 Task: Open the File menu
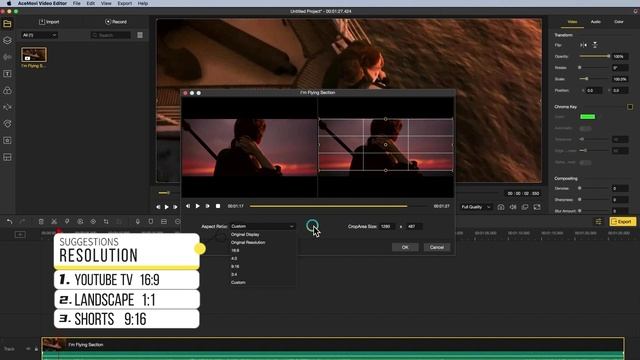[77, 3]
